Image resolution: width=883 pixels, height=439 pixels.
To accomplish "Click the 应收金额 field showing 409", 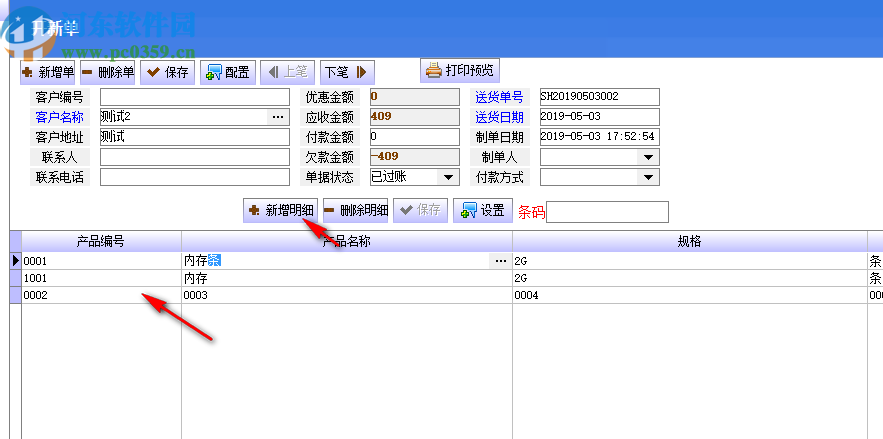I will pos(415,117).
